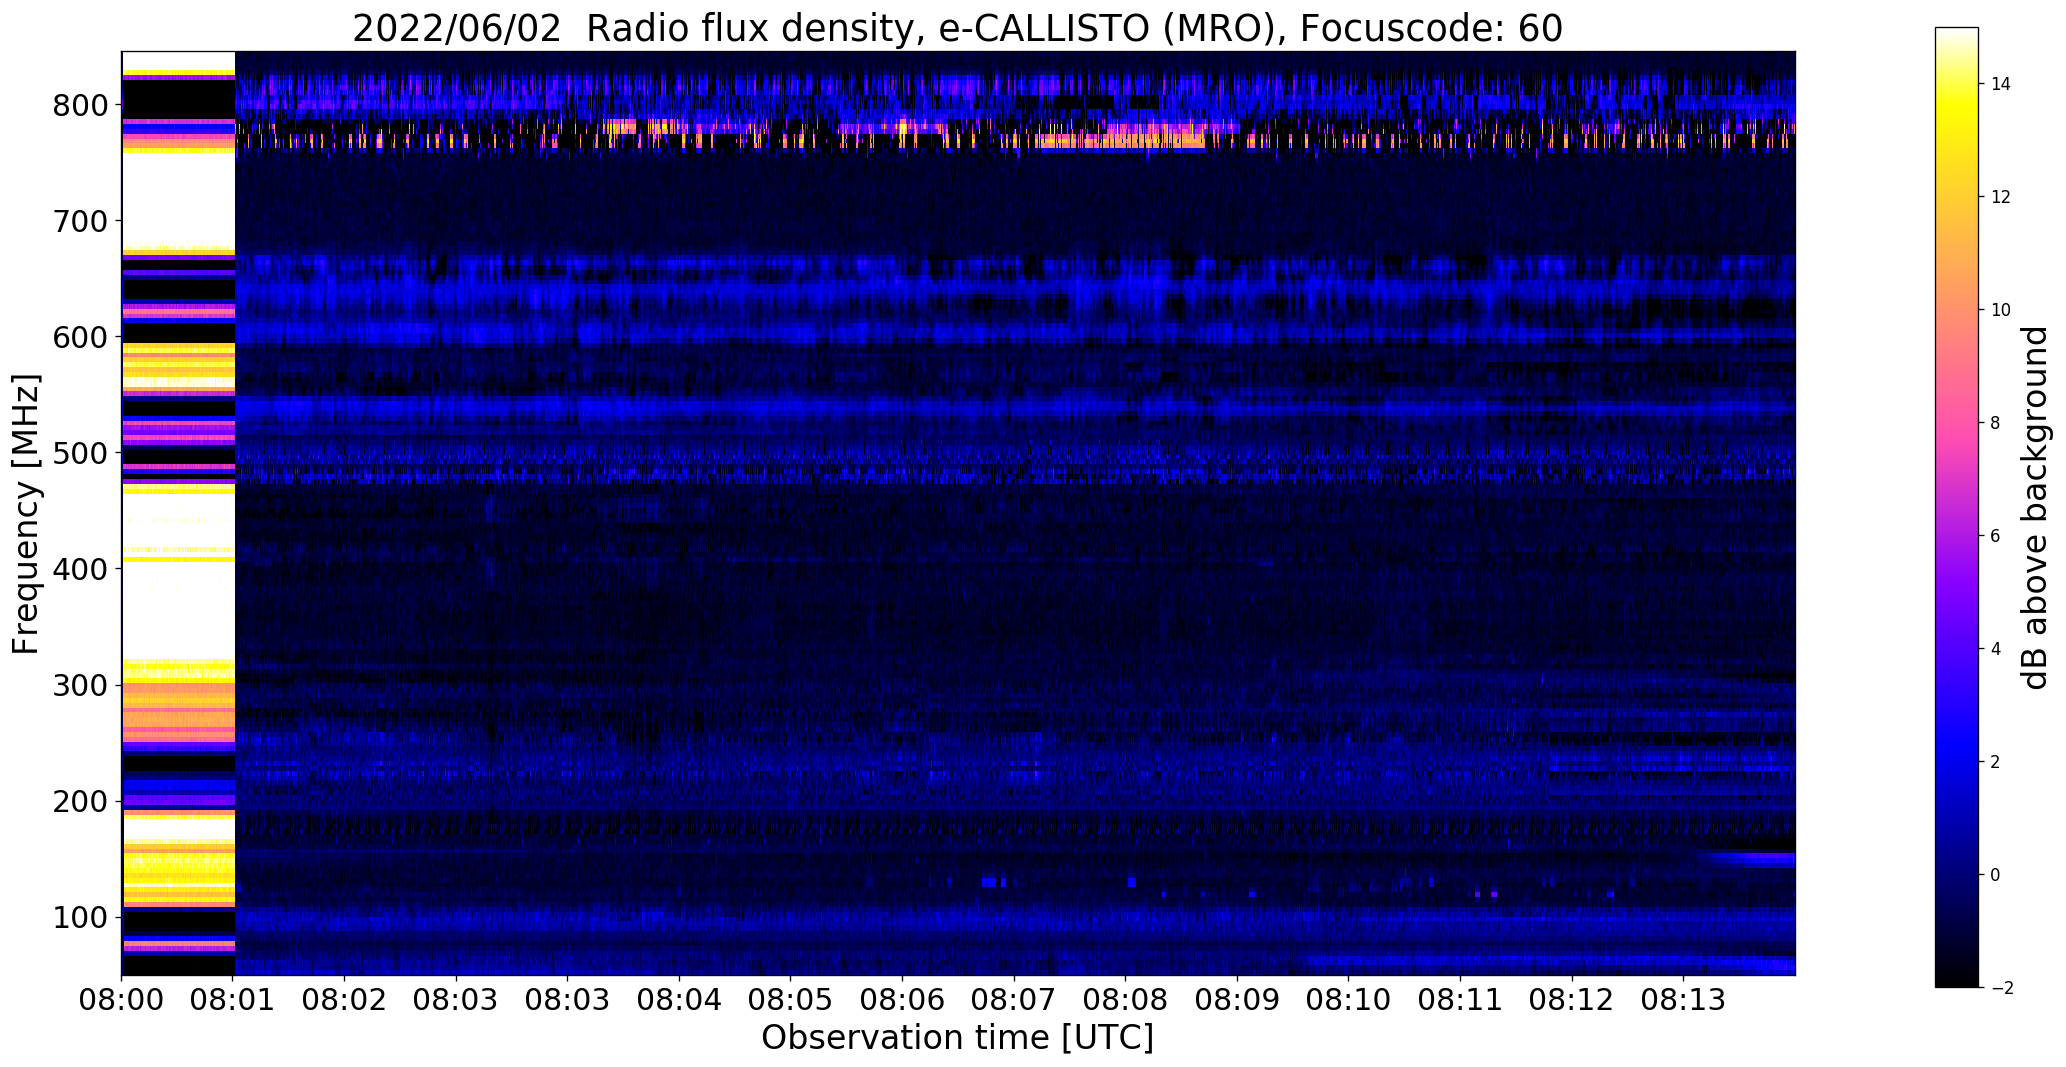Click the 08:12 time tick label

coord(1572,998)
